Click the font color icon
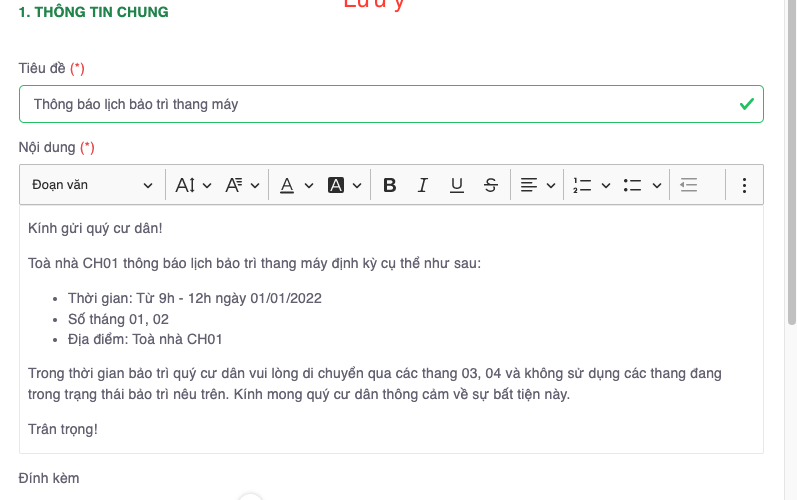This screenshot has width=797, height=500. 287,185
